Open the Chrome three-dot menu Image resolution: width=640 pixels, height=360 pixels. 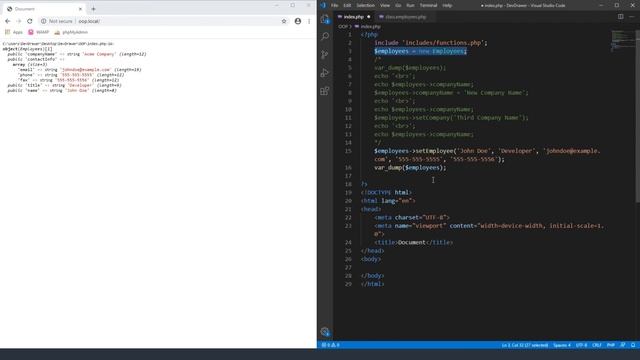pyautogui.click(x=309, y=21)
